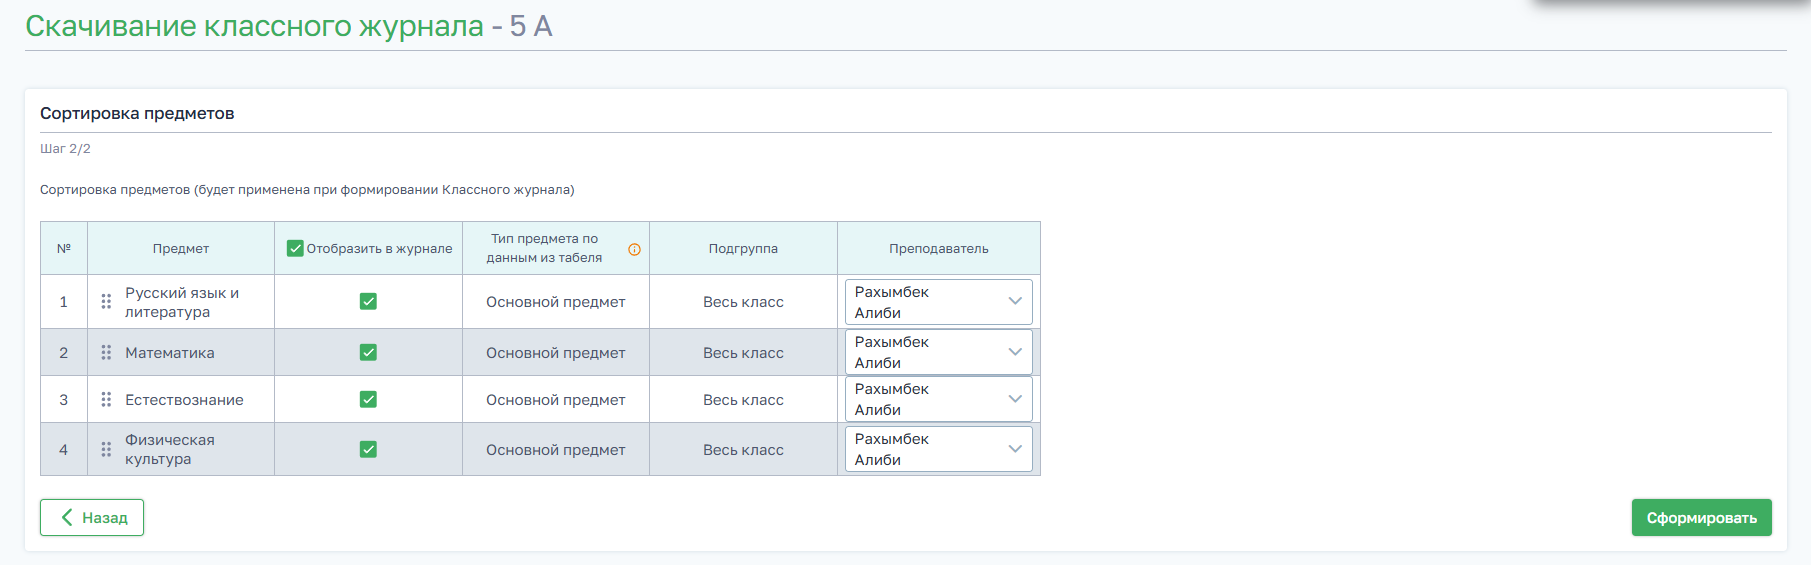
Task: Uncheck journal display for Математика
Action: (368, 352)
